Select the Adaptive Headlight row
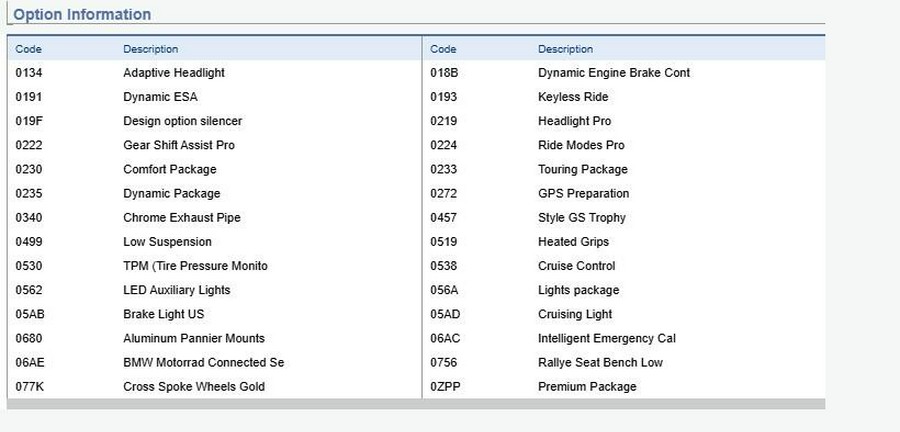 click(215, 73)
